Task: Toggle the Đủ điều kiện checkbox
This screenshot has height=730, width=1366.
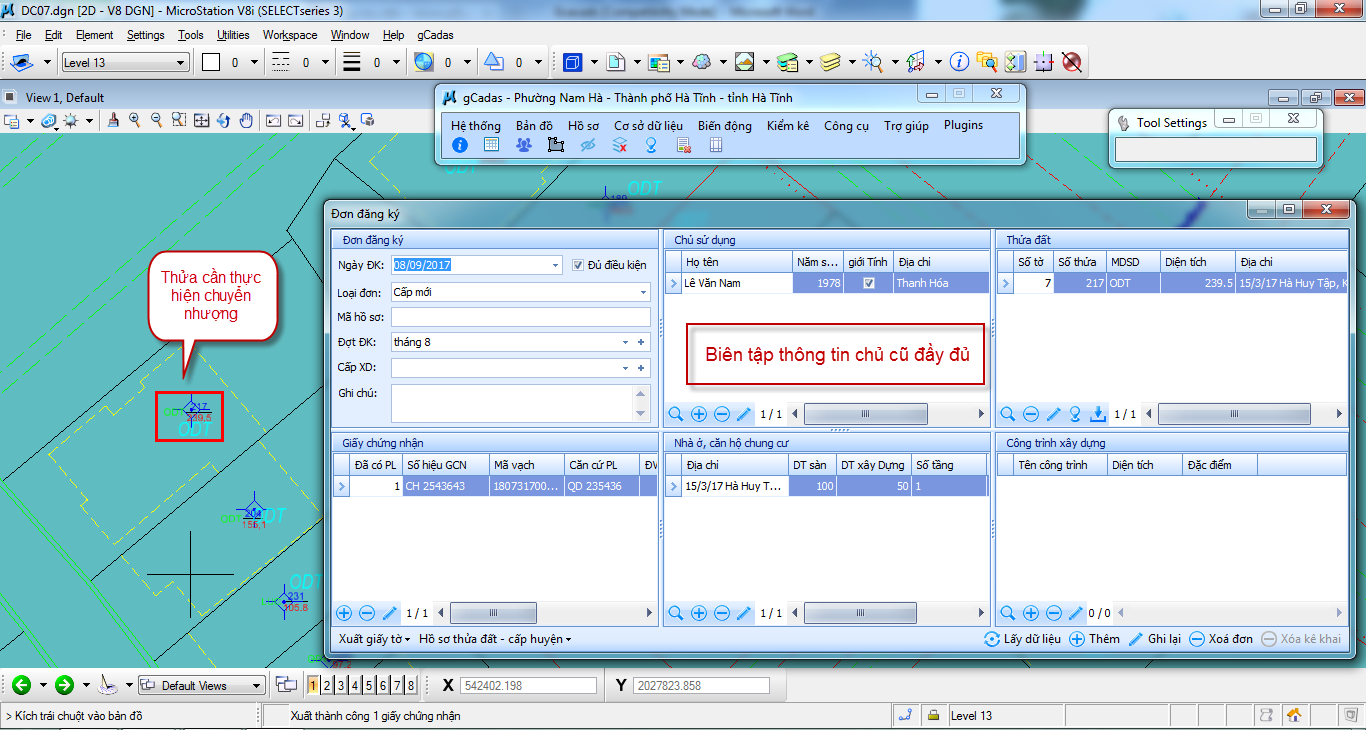Action: [x=578, y=265]
